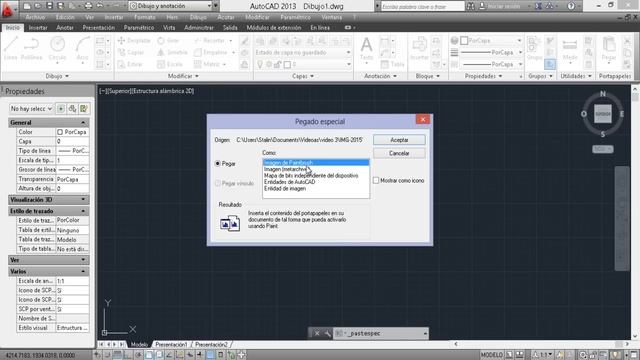Select the Polilínea tool

(x=31, y=48)
